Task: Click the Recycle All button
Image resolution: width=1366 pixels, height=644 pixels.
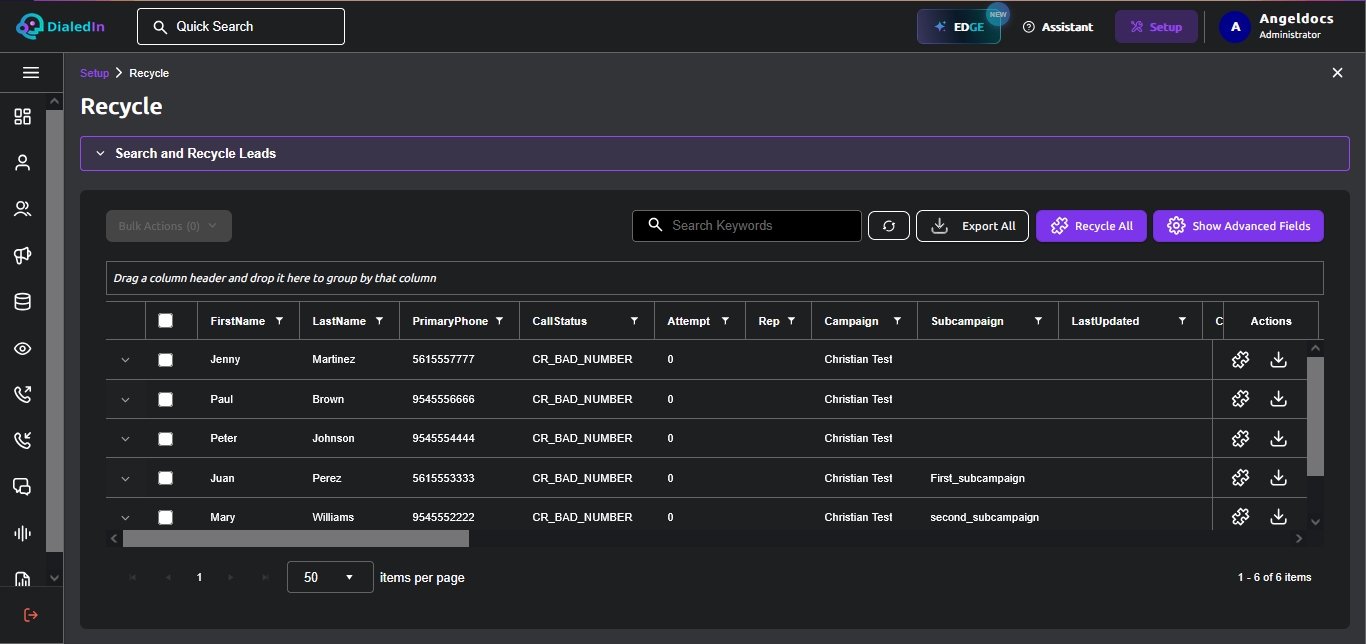Action: pyautogui.click(x=1091, y=226)
